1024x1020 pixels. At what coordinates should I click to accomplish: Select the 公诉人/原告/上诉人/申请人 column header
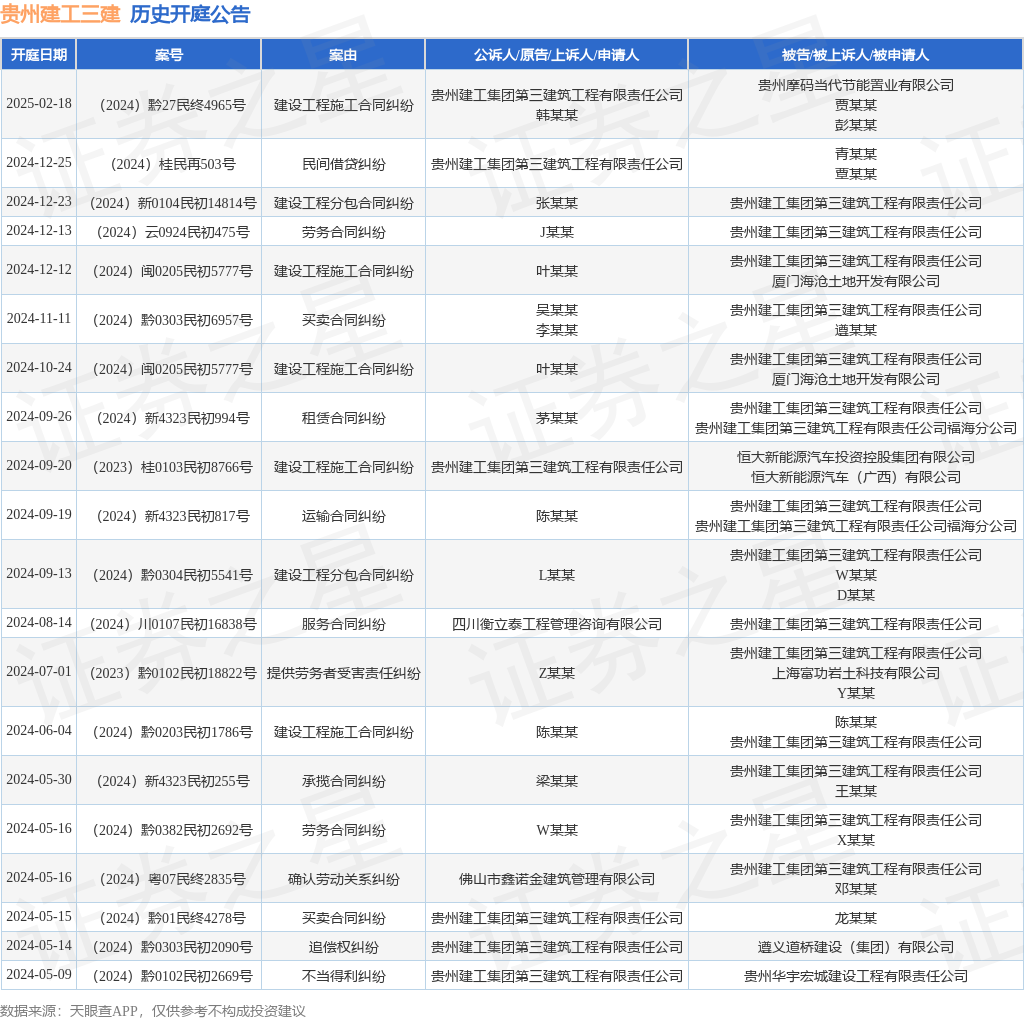click(x=556, y=55)
